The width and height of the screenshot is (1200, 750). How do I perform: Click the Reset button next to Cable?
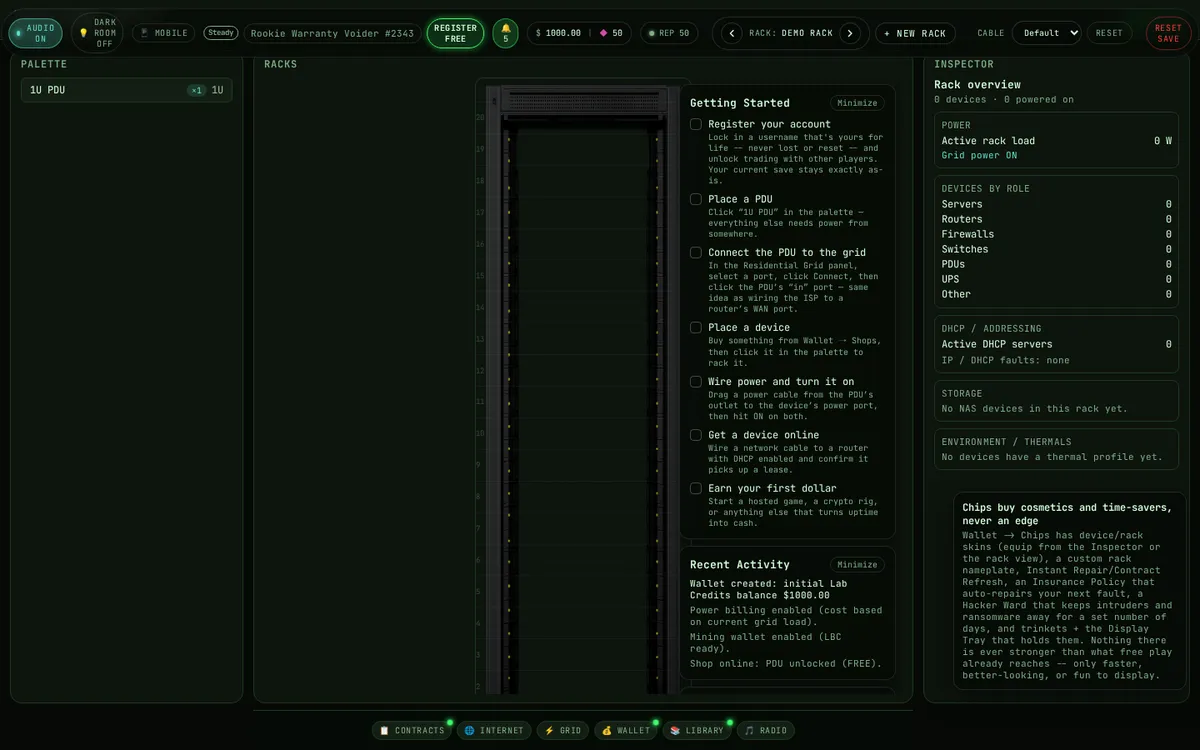1109,33
